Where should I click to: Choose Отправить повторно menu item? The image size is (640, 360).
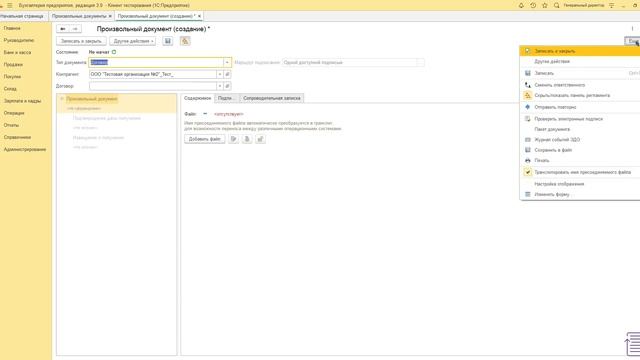[x=580, y=107]
